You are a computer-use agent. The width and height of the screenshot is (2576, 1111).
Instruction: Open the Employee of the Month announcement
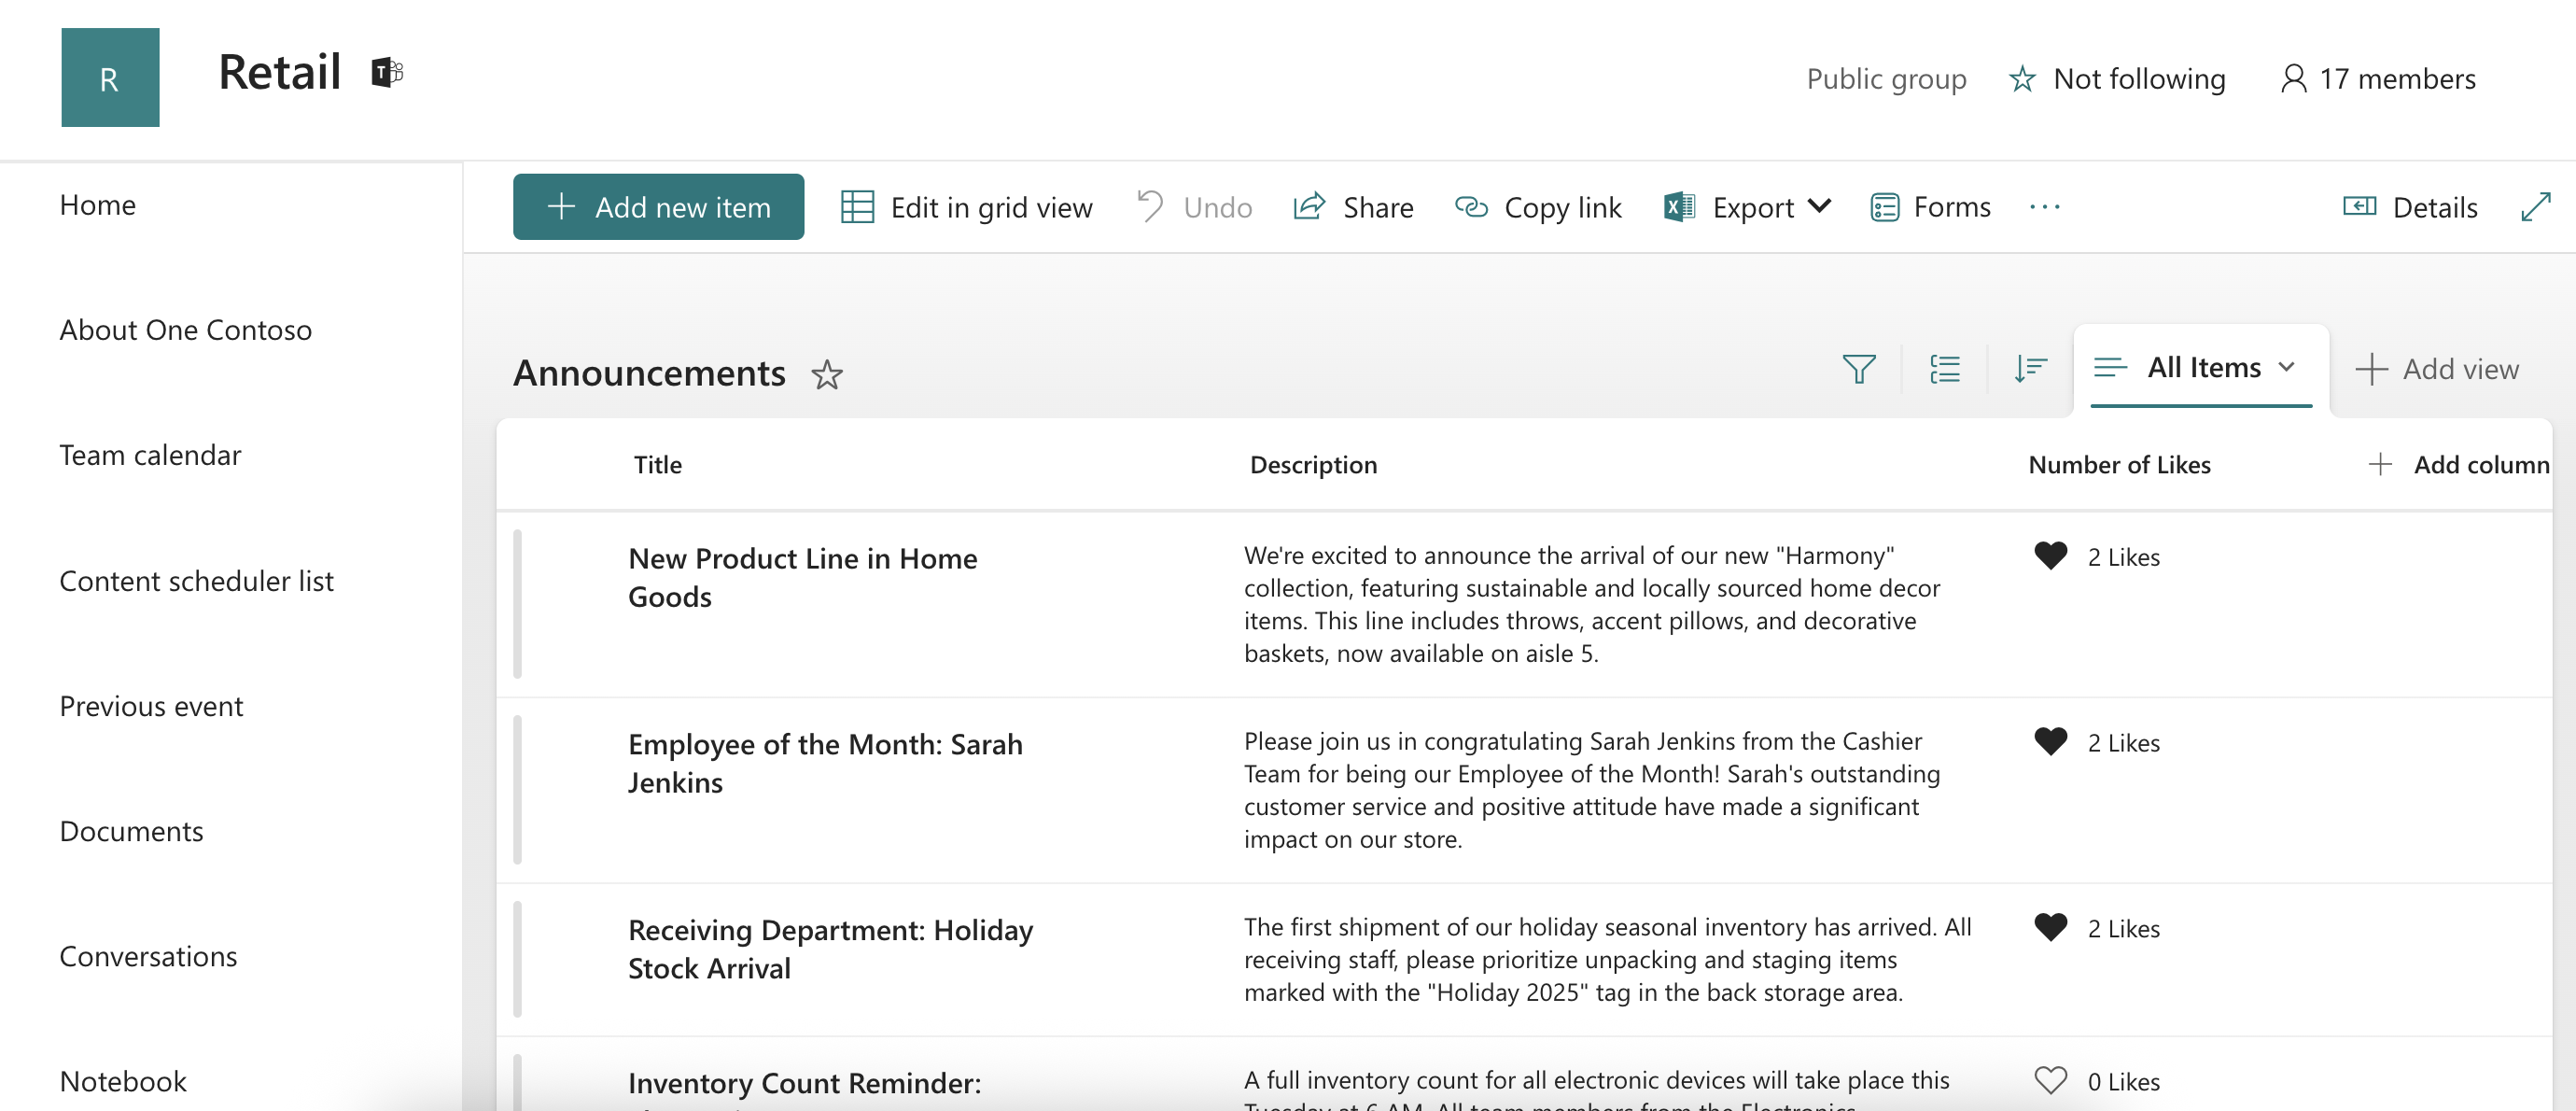click(x=825, y=763)
